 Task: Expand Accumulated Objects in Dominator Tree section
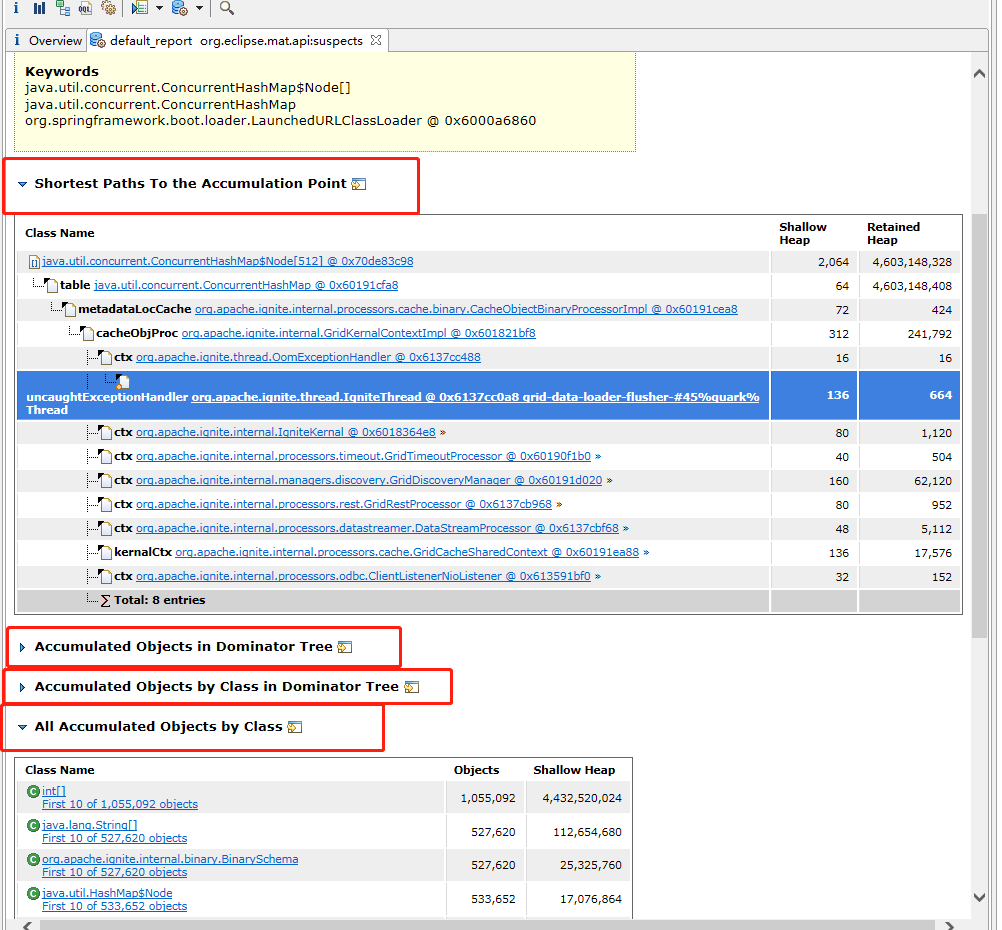click(x=22, y=647)
